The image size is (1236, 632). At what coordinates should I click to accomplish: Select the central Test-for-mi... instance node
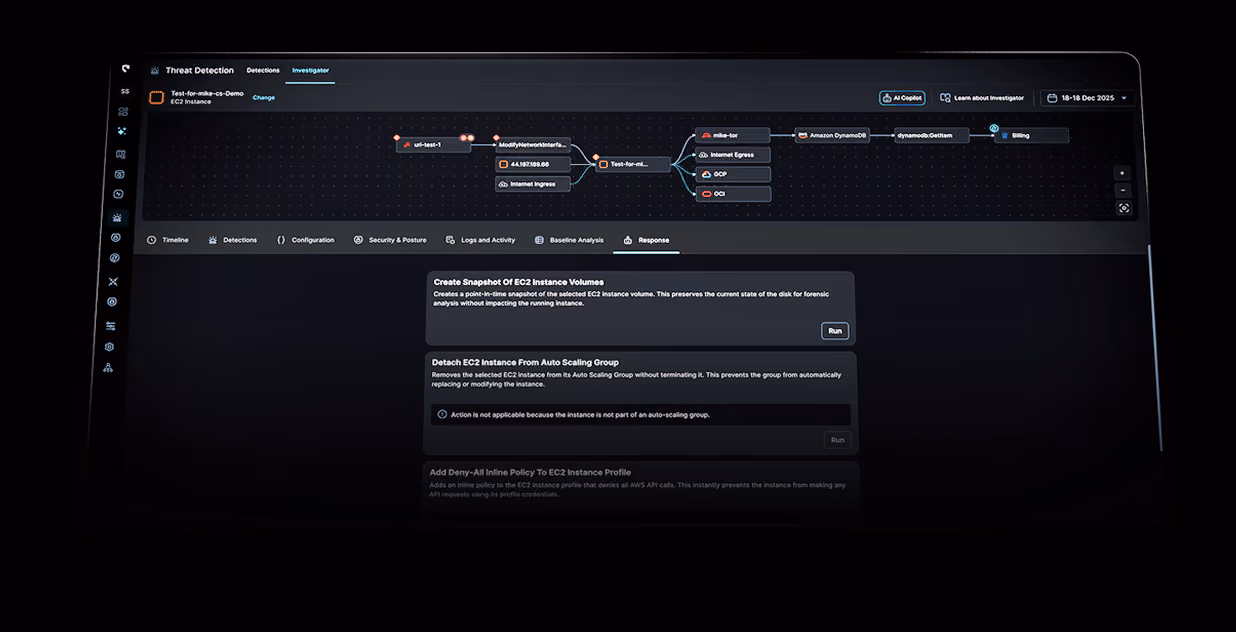633,164
